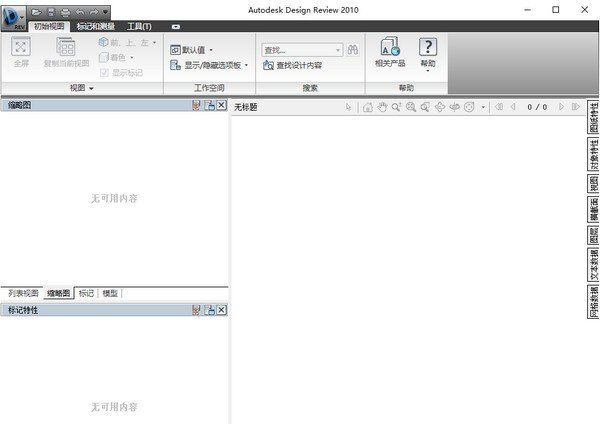
Task: Open the 对象特性 side palette tab
Action: click(x=593, y=154)
